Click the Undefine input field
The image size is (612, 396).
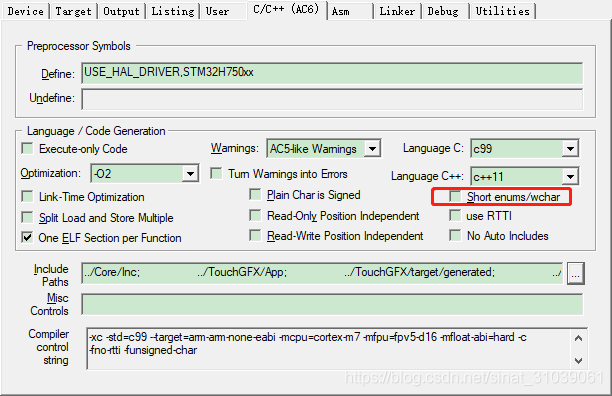pyautogui.click(x=332, y=99)
